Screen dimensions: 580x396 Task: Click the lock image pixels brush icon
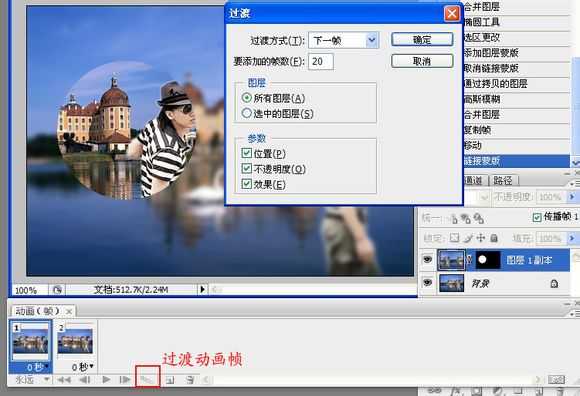click(468, 238)
